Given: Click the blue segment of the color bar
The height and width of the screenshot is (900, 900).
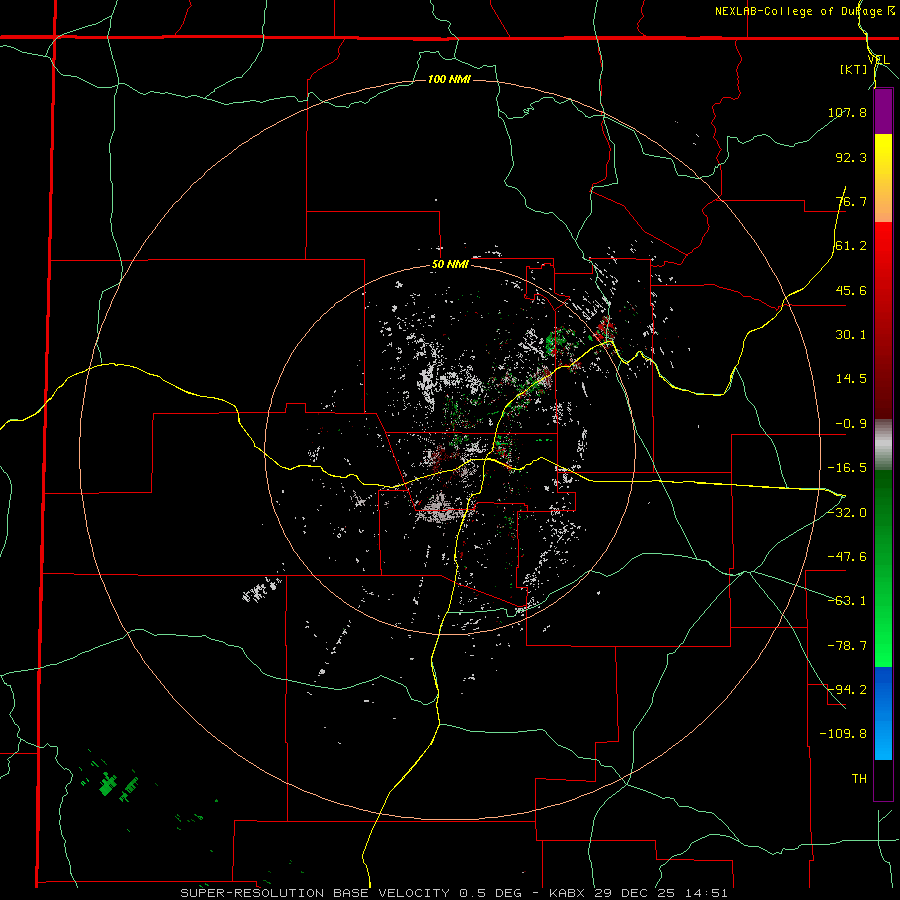Looking at the screenshot, I should click(883, 713).
